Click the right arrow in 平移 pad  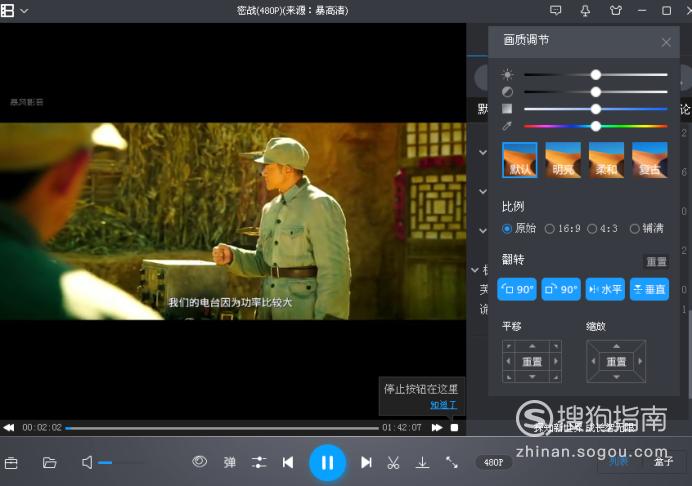pyautogui.click(x=556, y=361)
